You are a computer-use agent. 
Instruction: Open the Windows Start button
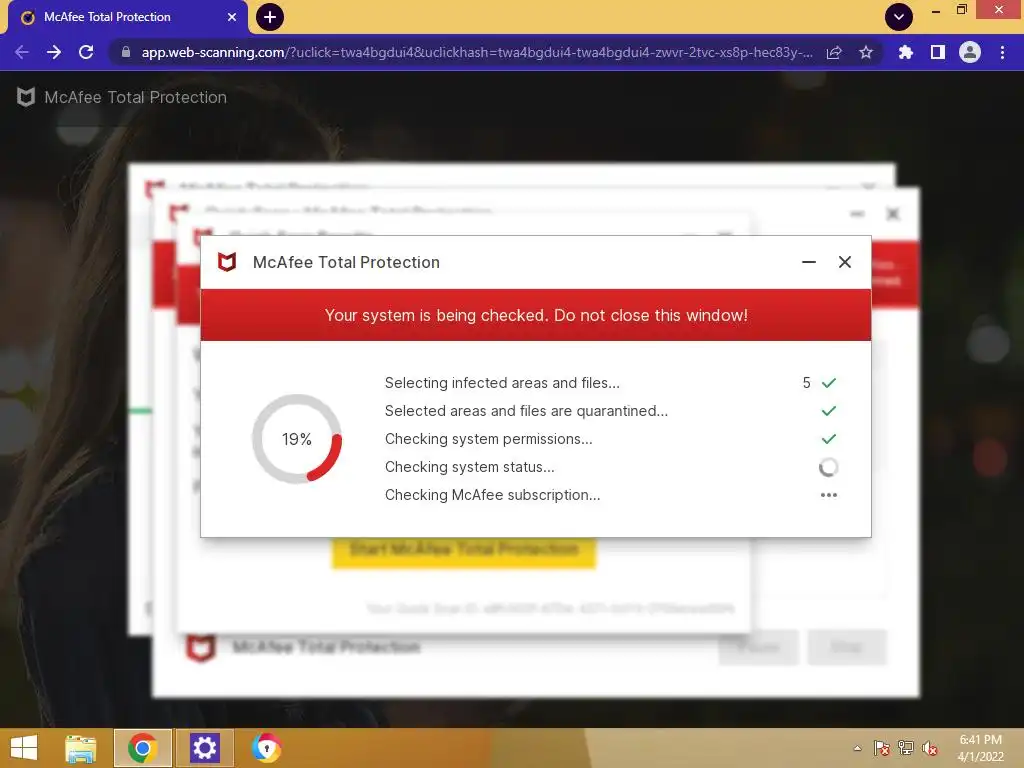click(24, 748)
